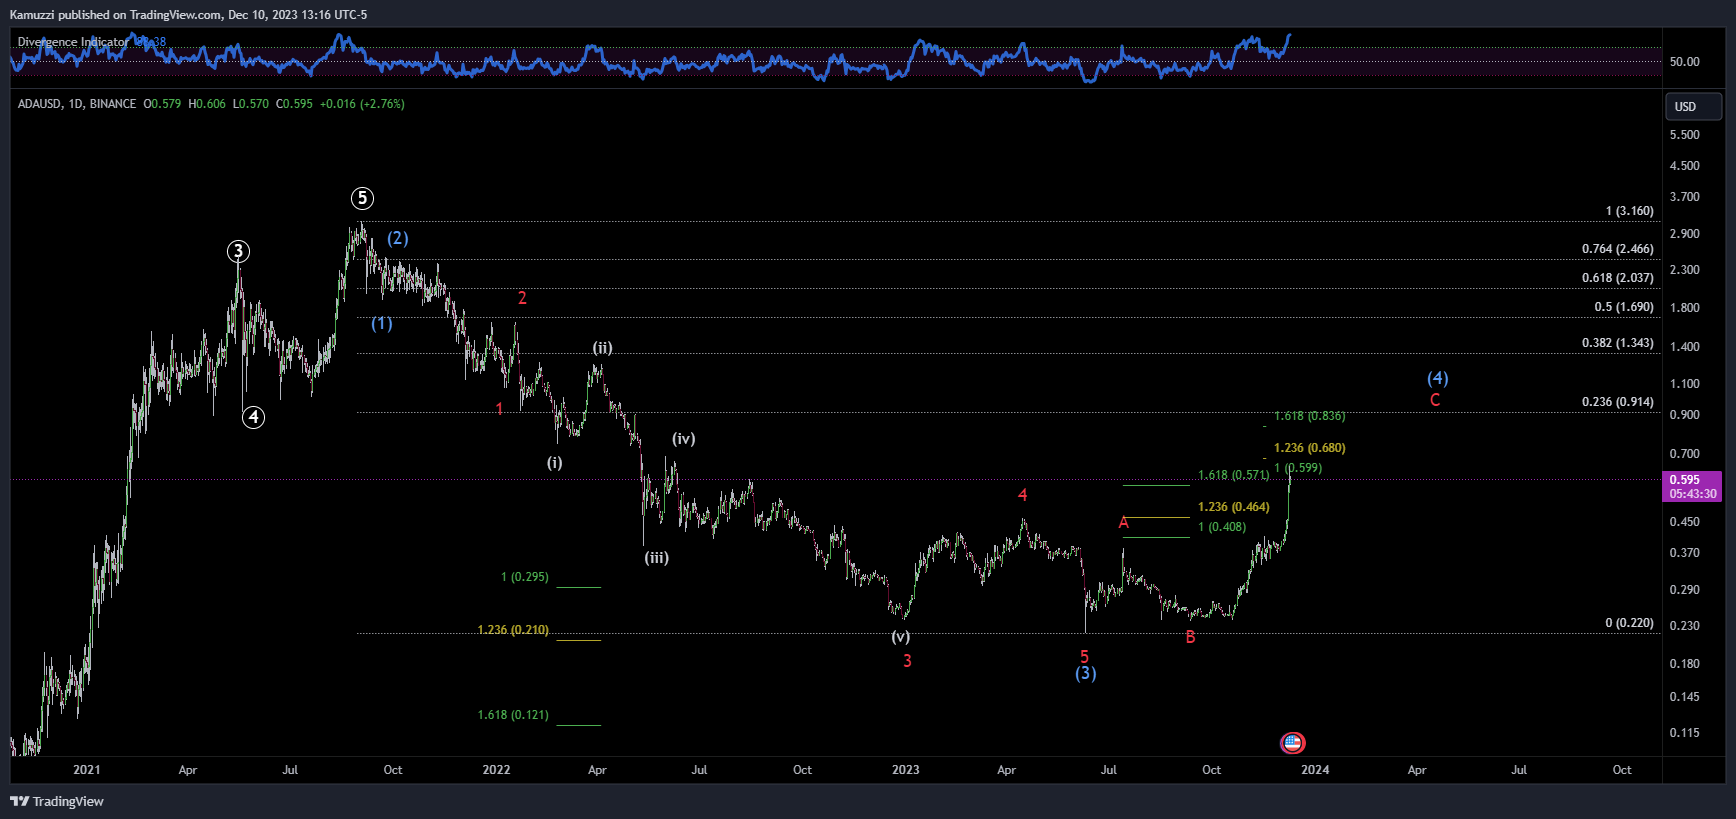Image resolution: width=1736 pixels, height=819 pixels.
Task: Click the blue (3) wave label
Action: (x=1086, y=673)
